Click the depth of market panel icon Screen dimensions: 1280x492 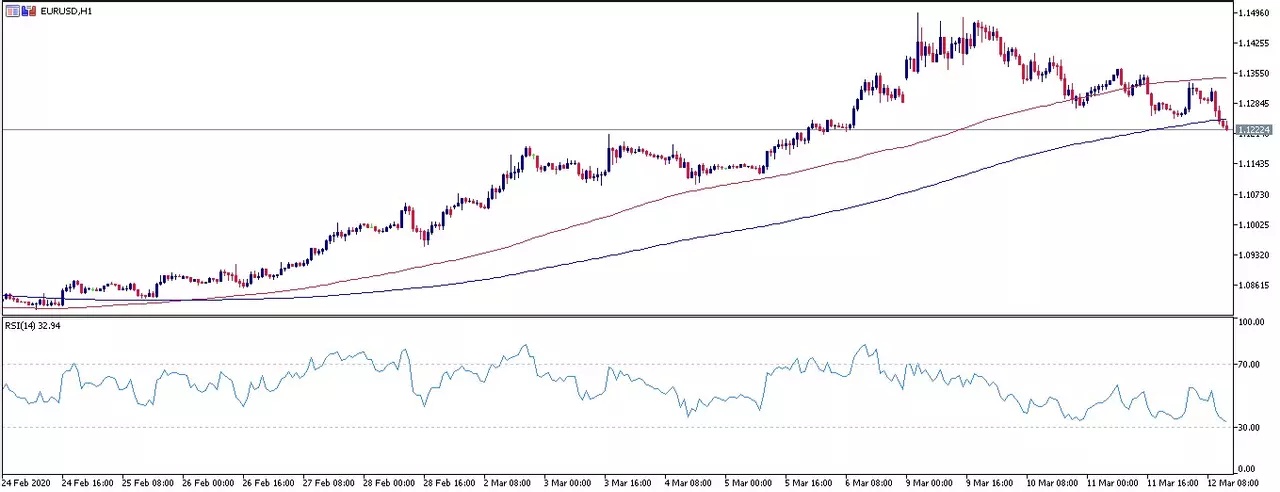pyautogui.click(x=11, y=10)
